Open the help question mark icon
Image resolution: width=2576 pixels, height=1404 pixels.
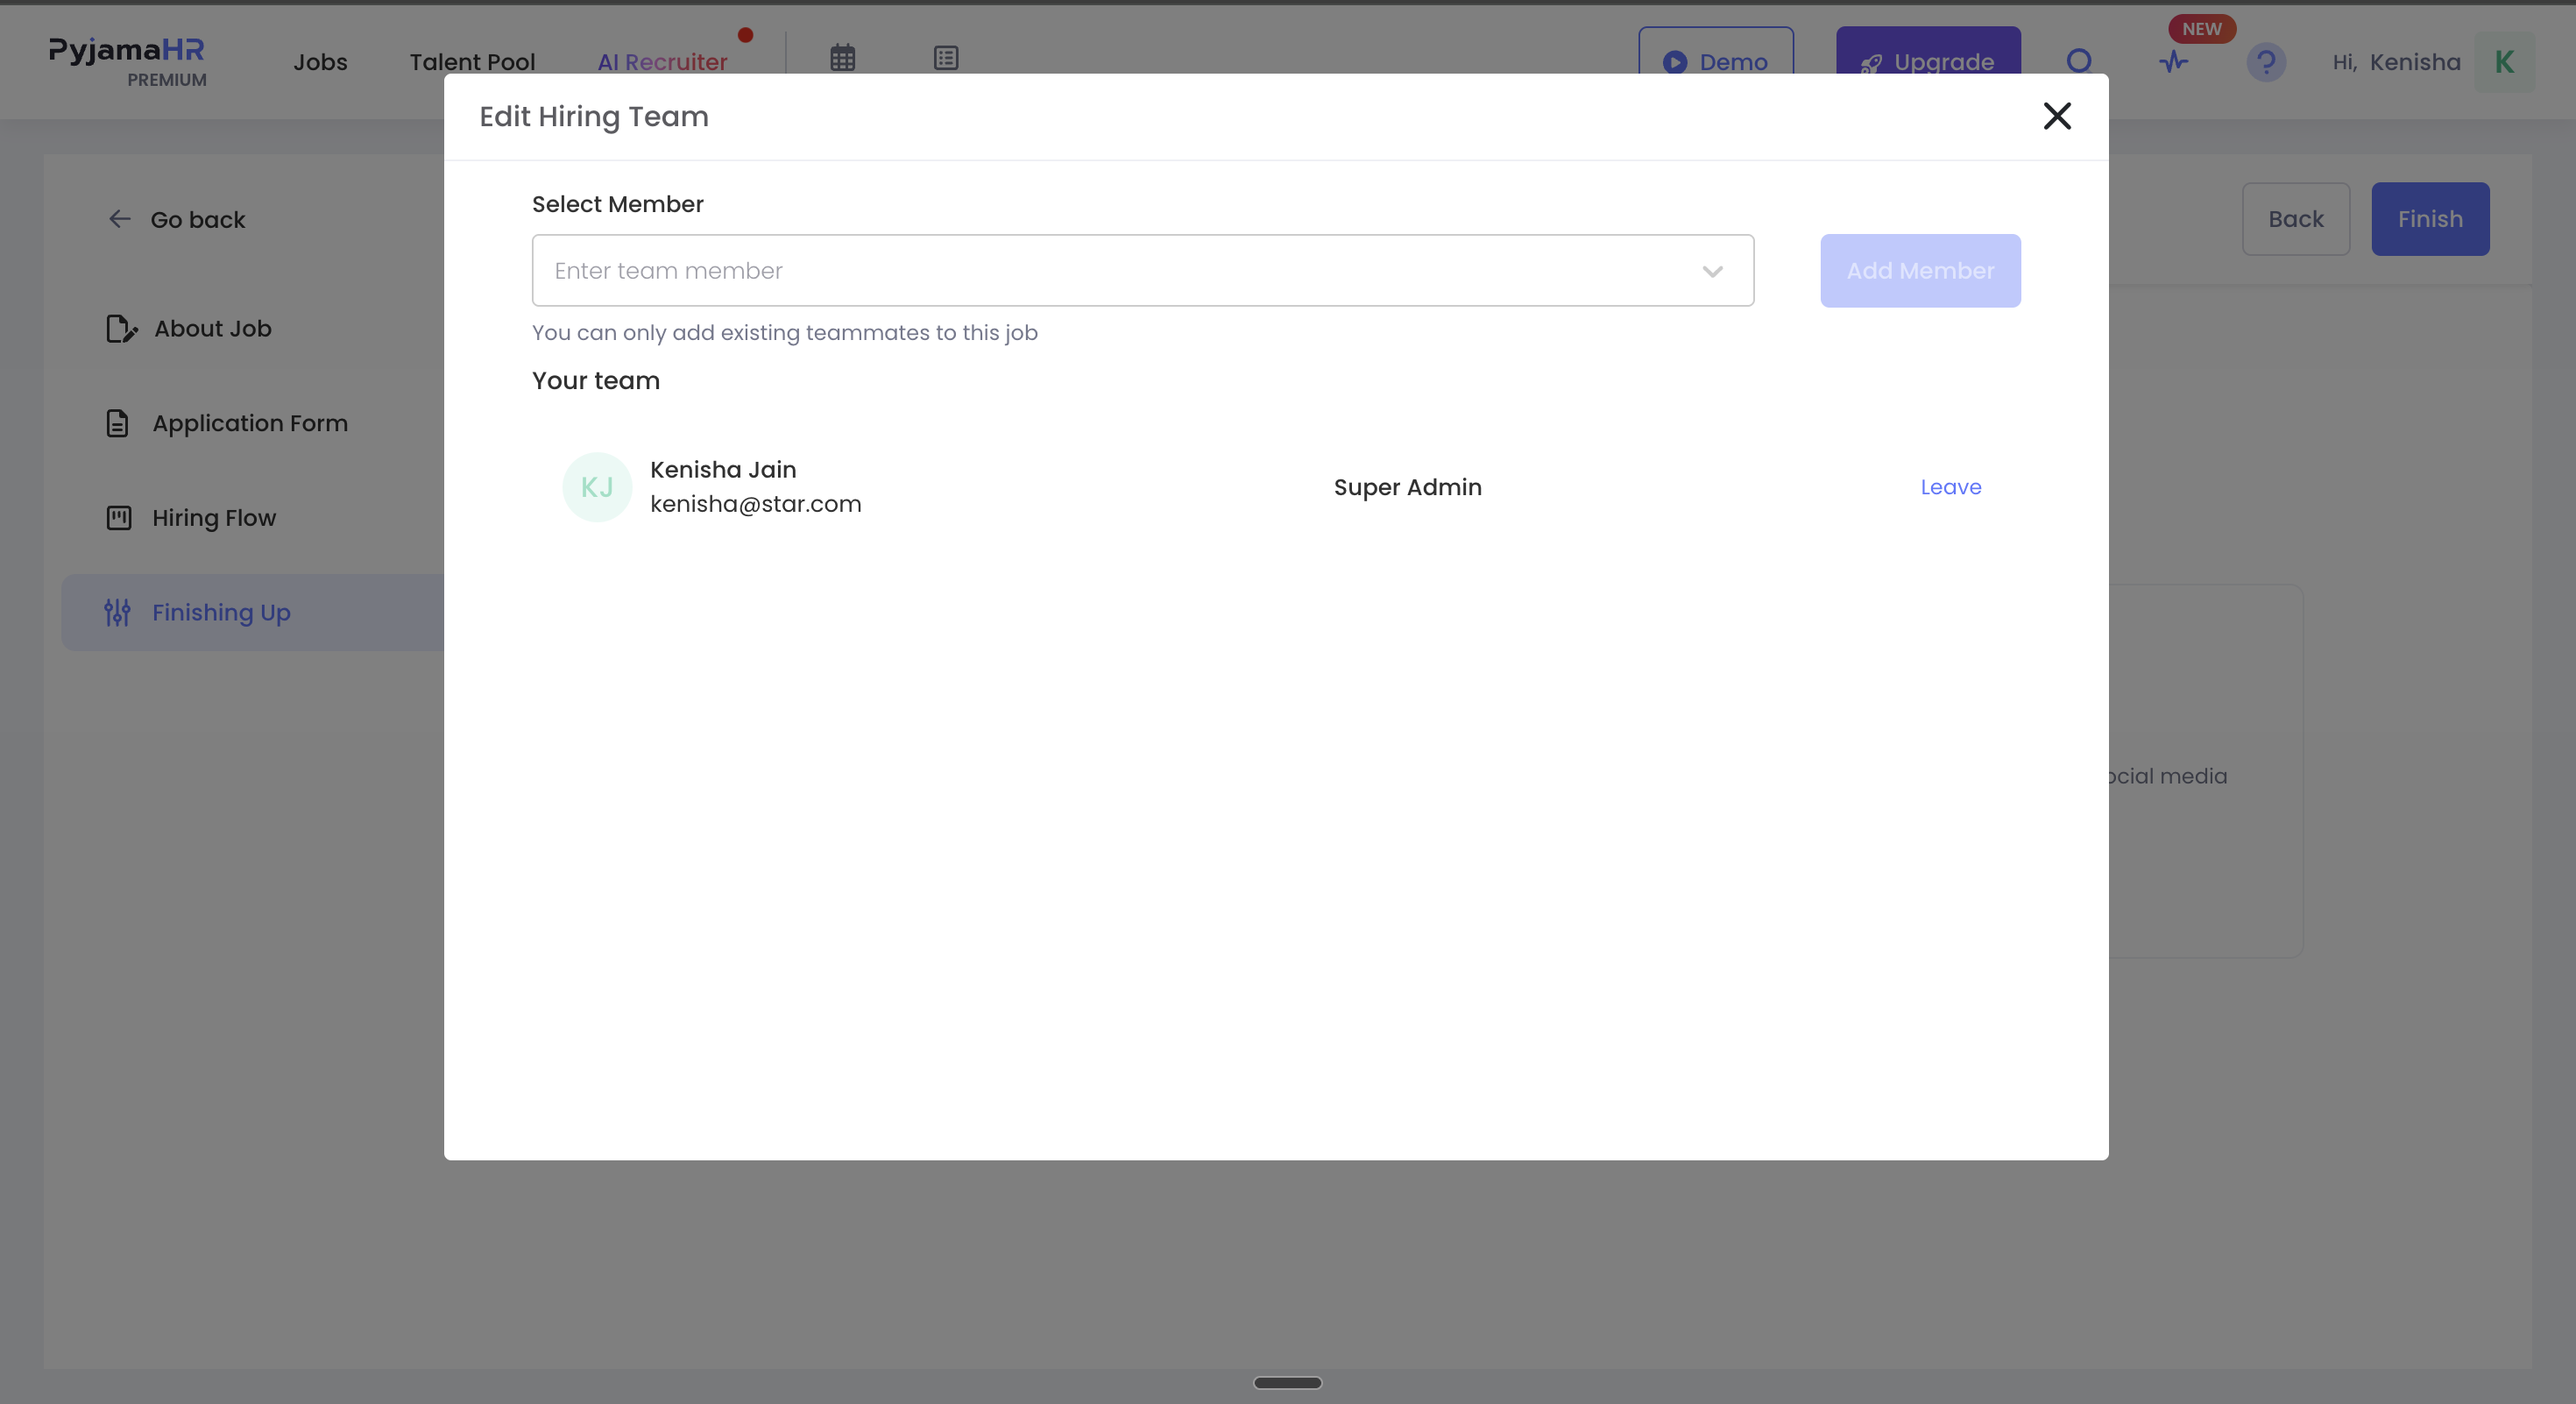pos(2266,62)
